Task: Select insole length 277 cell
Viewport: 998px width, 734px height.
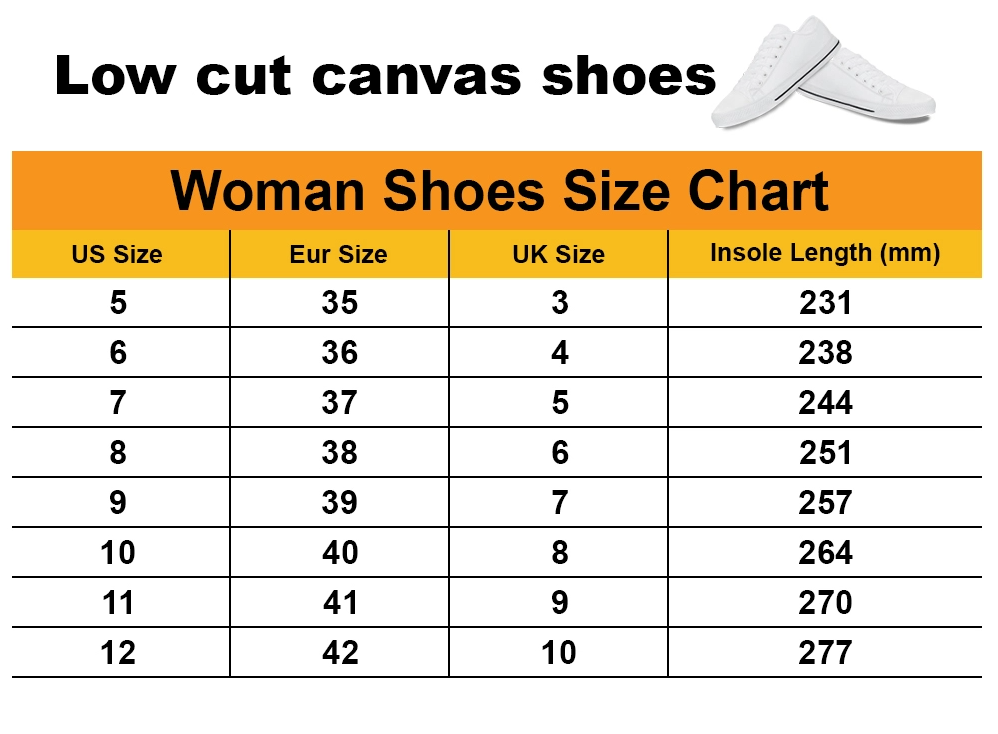Action: click(825, 653)
